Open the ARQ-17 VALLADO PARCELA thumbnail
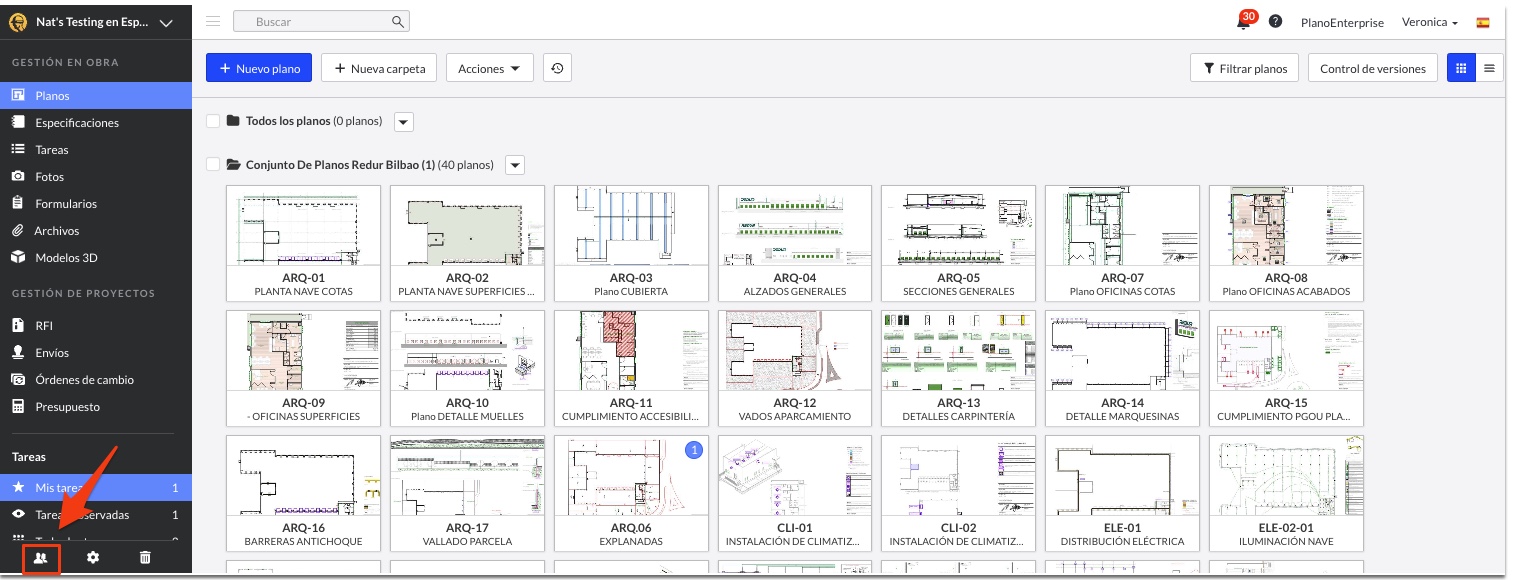1513x580 pixels. [467, 492]
